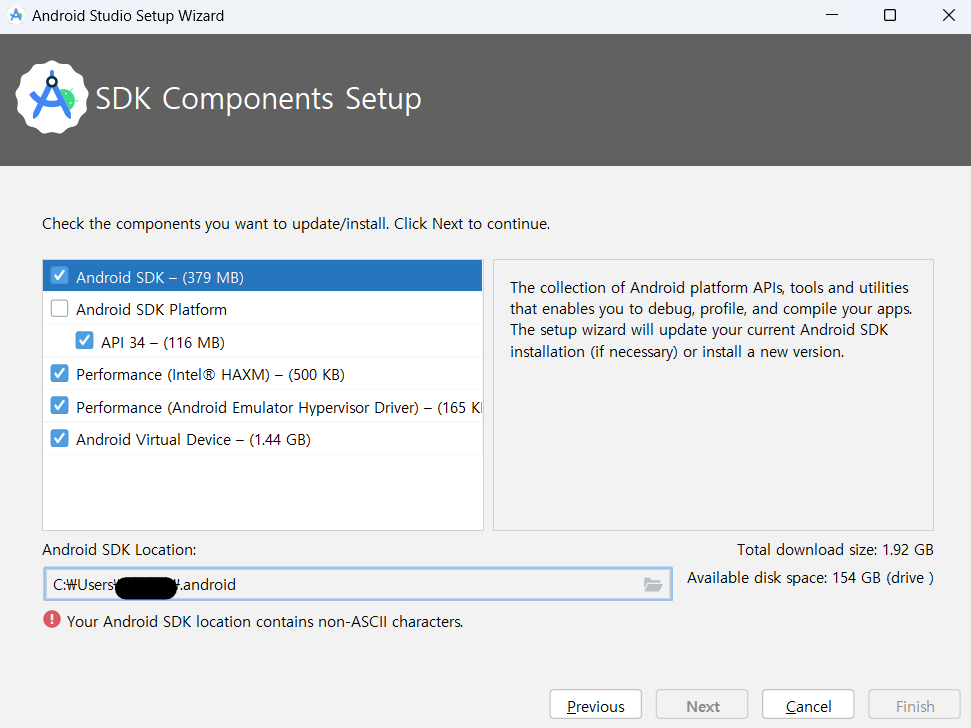
Task: Select the Android SDK – (379 MB) row
Action: (263, 276)
